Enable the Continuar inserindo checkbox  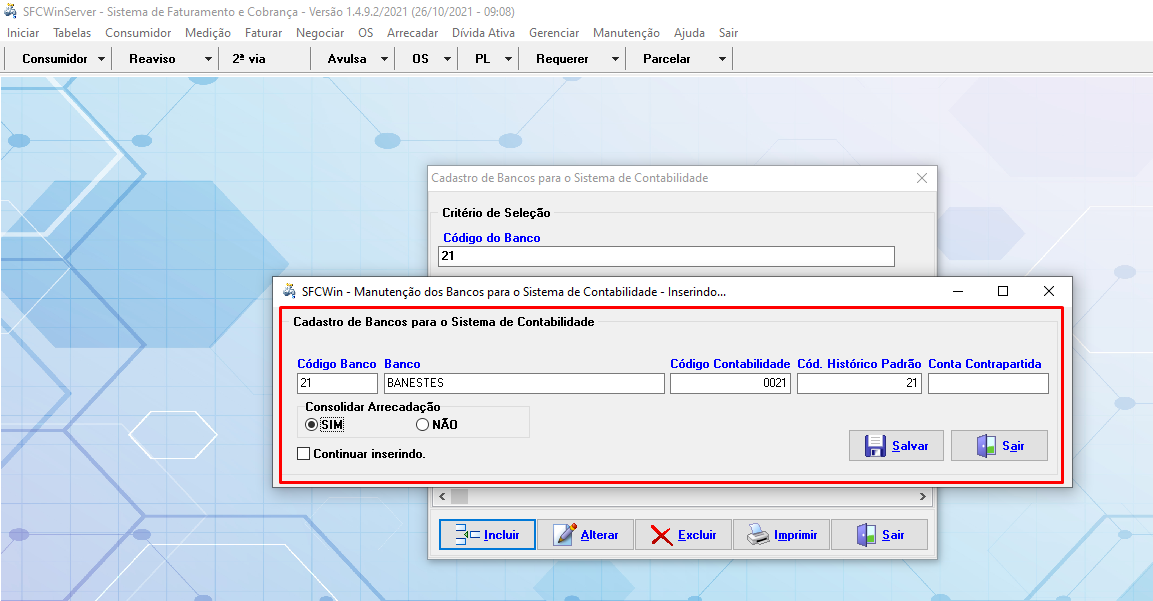click(x=304, y=454)
